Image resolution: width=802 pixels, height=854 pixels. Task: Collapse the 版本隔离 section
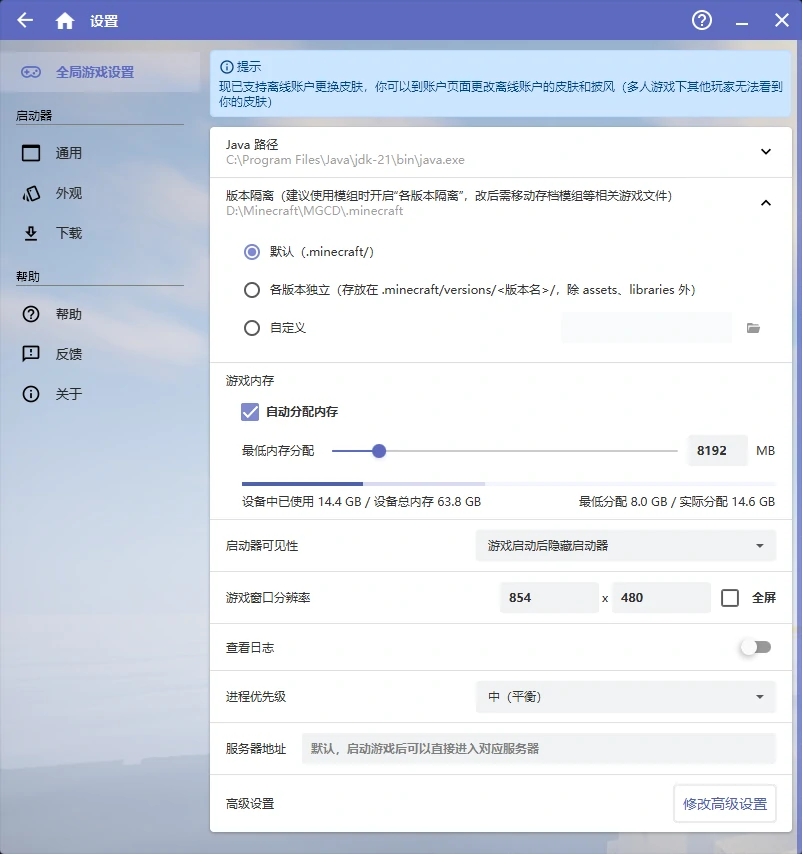(x=765, y=201)
